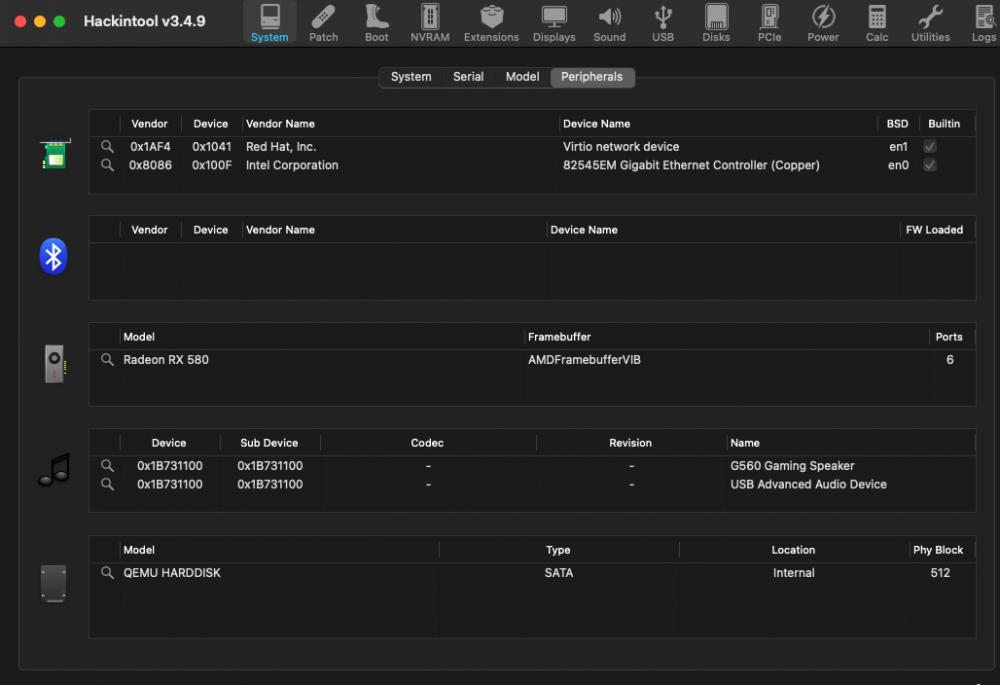Open the Displays toolbar section
The height and width of the screenshot is (685, 1000).
click(554, 23)
